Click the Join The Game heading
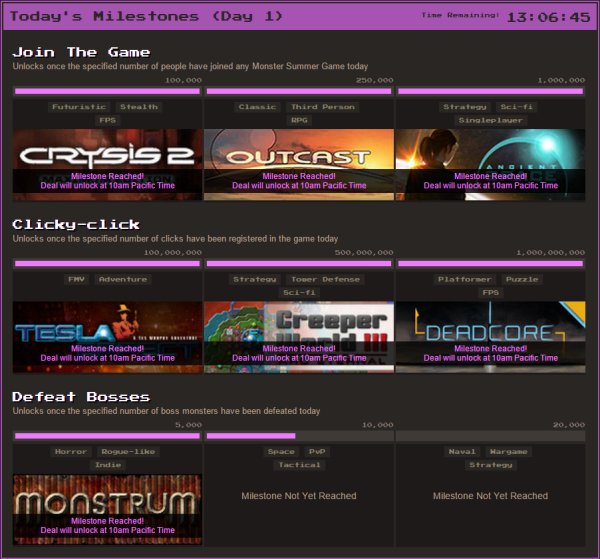Screen dimensions: 600x559 81,52
